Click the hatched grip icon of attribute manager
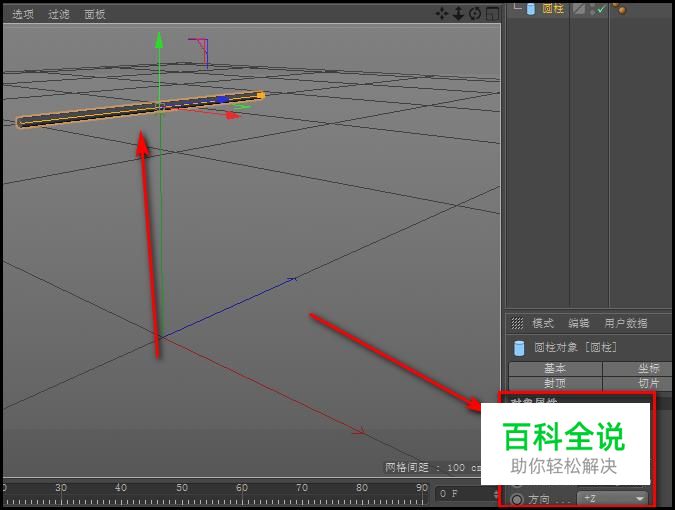Image resolution: width=675 pixels, height=510 pixels. pos(517,323)
